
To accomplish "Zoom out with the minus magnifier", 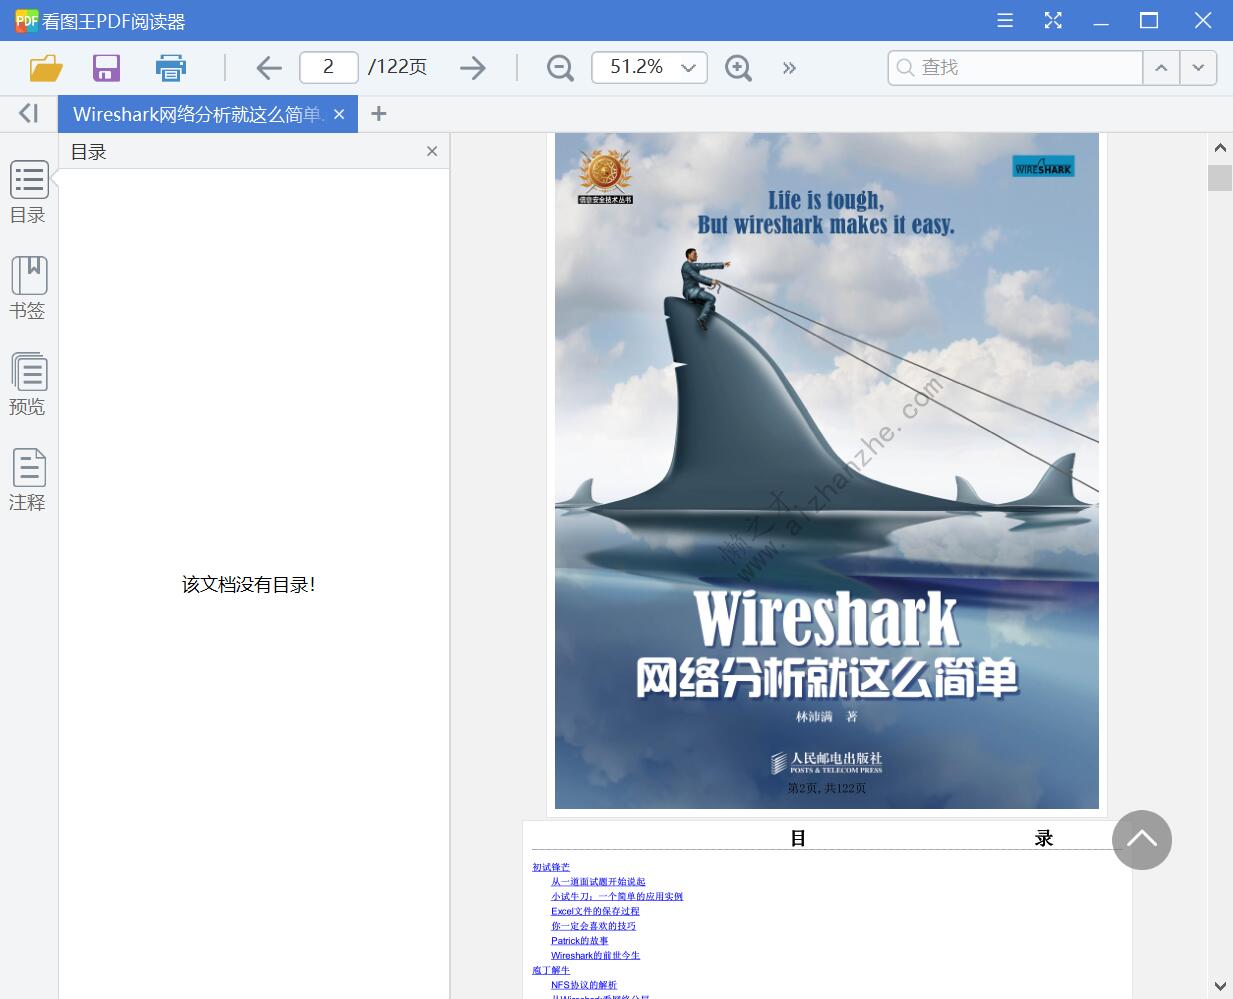I will tap(560, 68).
